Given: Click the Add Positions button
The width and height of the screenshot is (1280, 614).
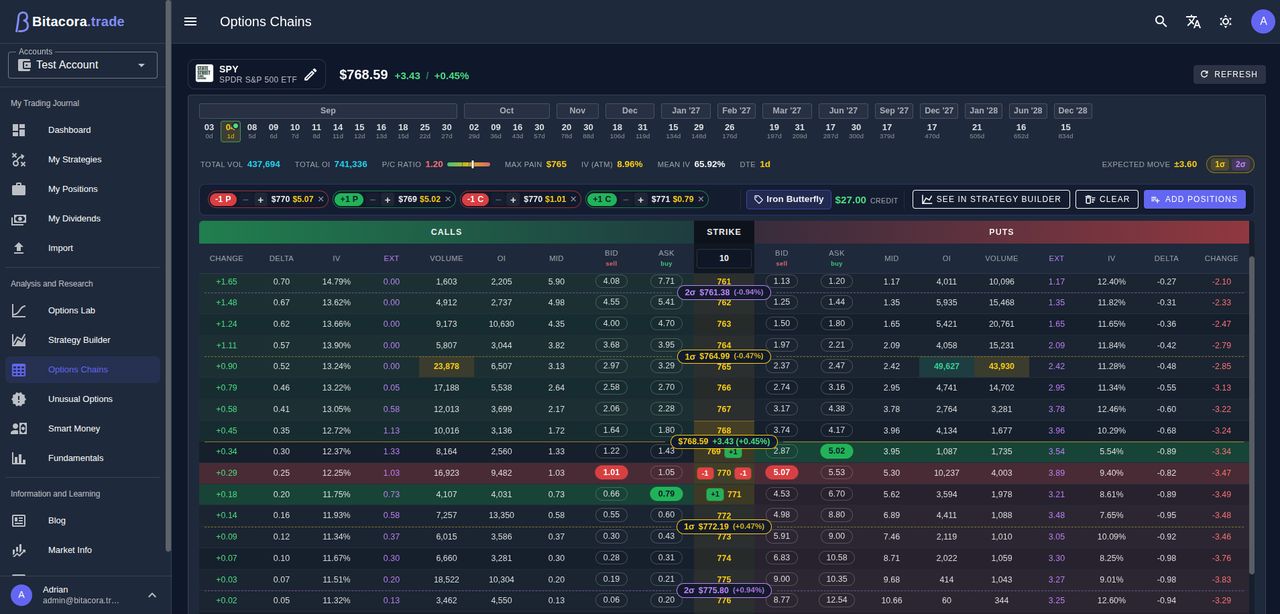Looking at the screenshot, I should 1195,199.
